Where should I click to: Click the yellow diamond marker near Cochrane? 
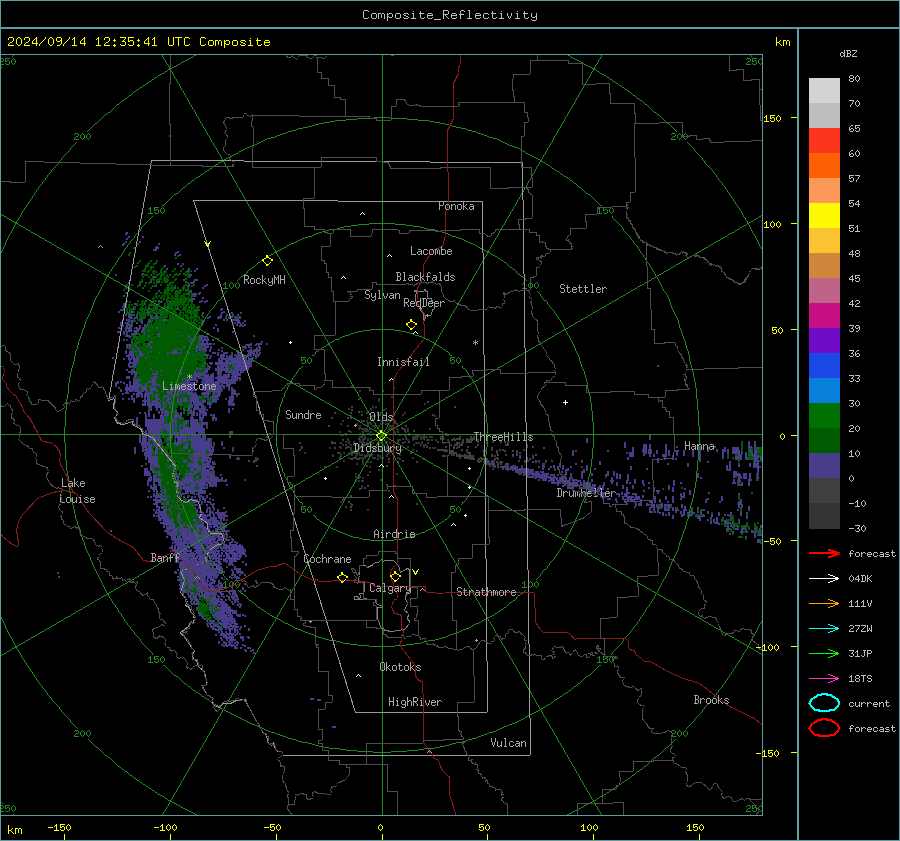pyautogui.click(x=342, y=577)
